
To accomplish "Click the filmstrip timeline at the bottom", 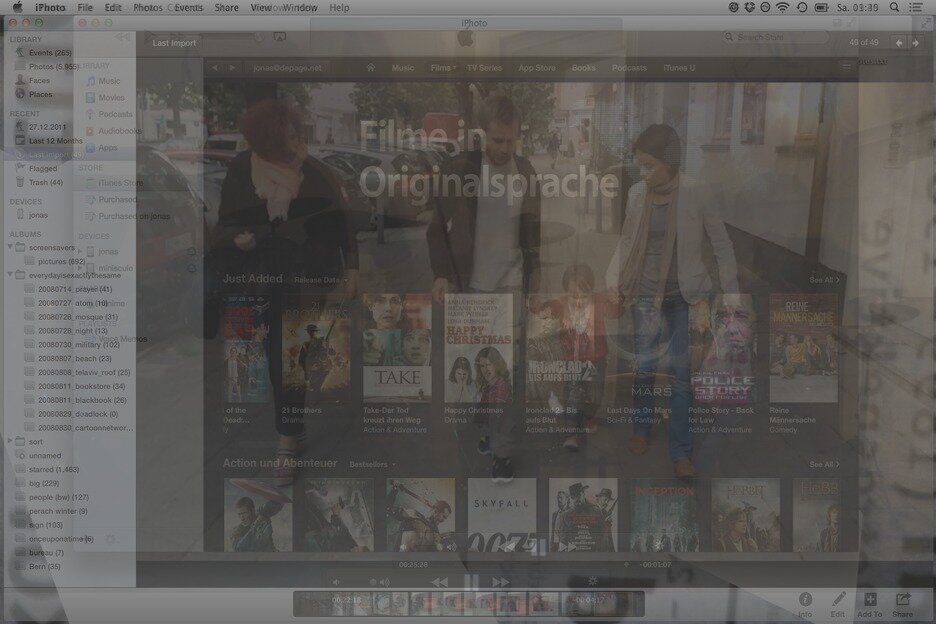I will pos(469,604).
